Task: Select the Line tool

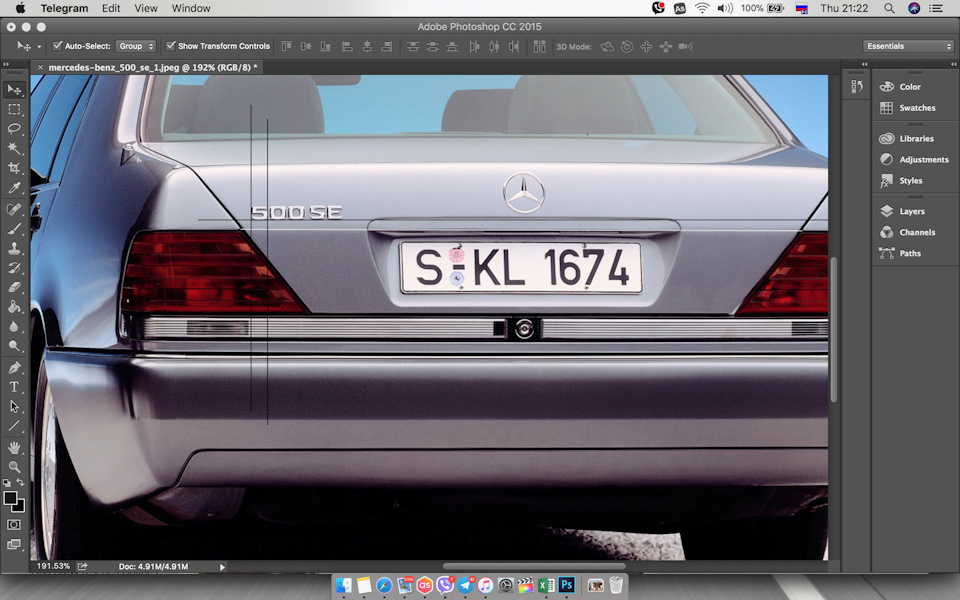Action: point(13,426)
